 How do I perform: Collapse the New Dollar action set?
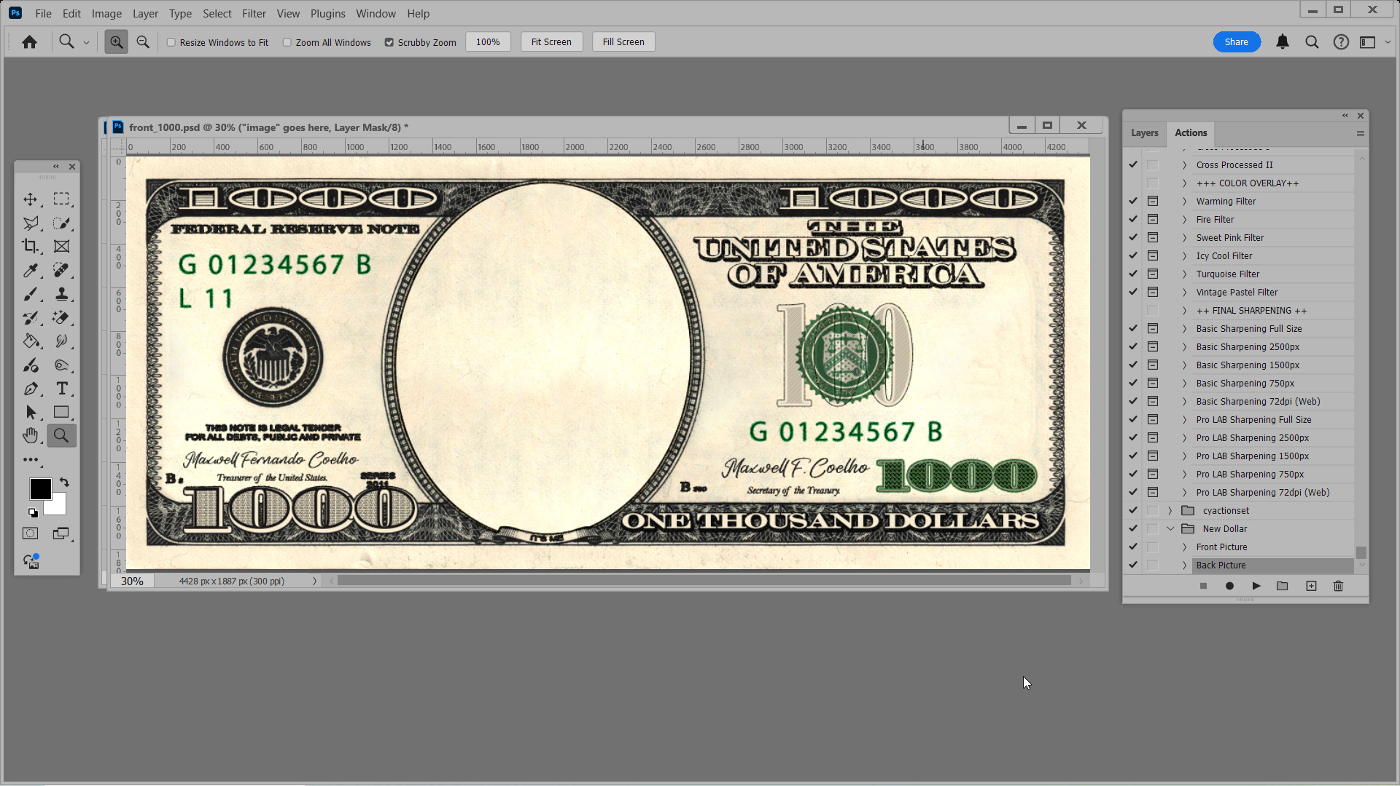pyautogui.click(x=1170, y=529)
